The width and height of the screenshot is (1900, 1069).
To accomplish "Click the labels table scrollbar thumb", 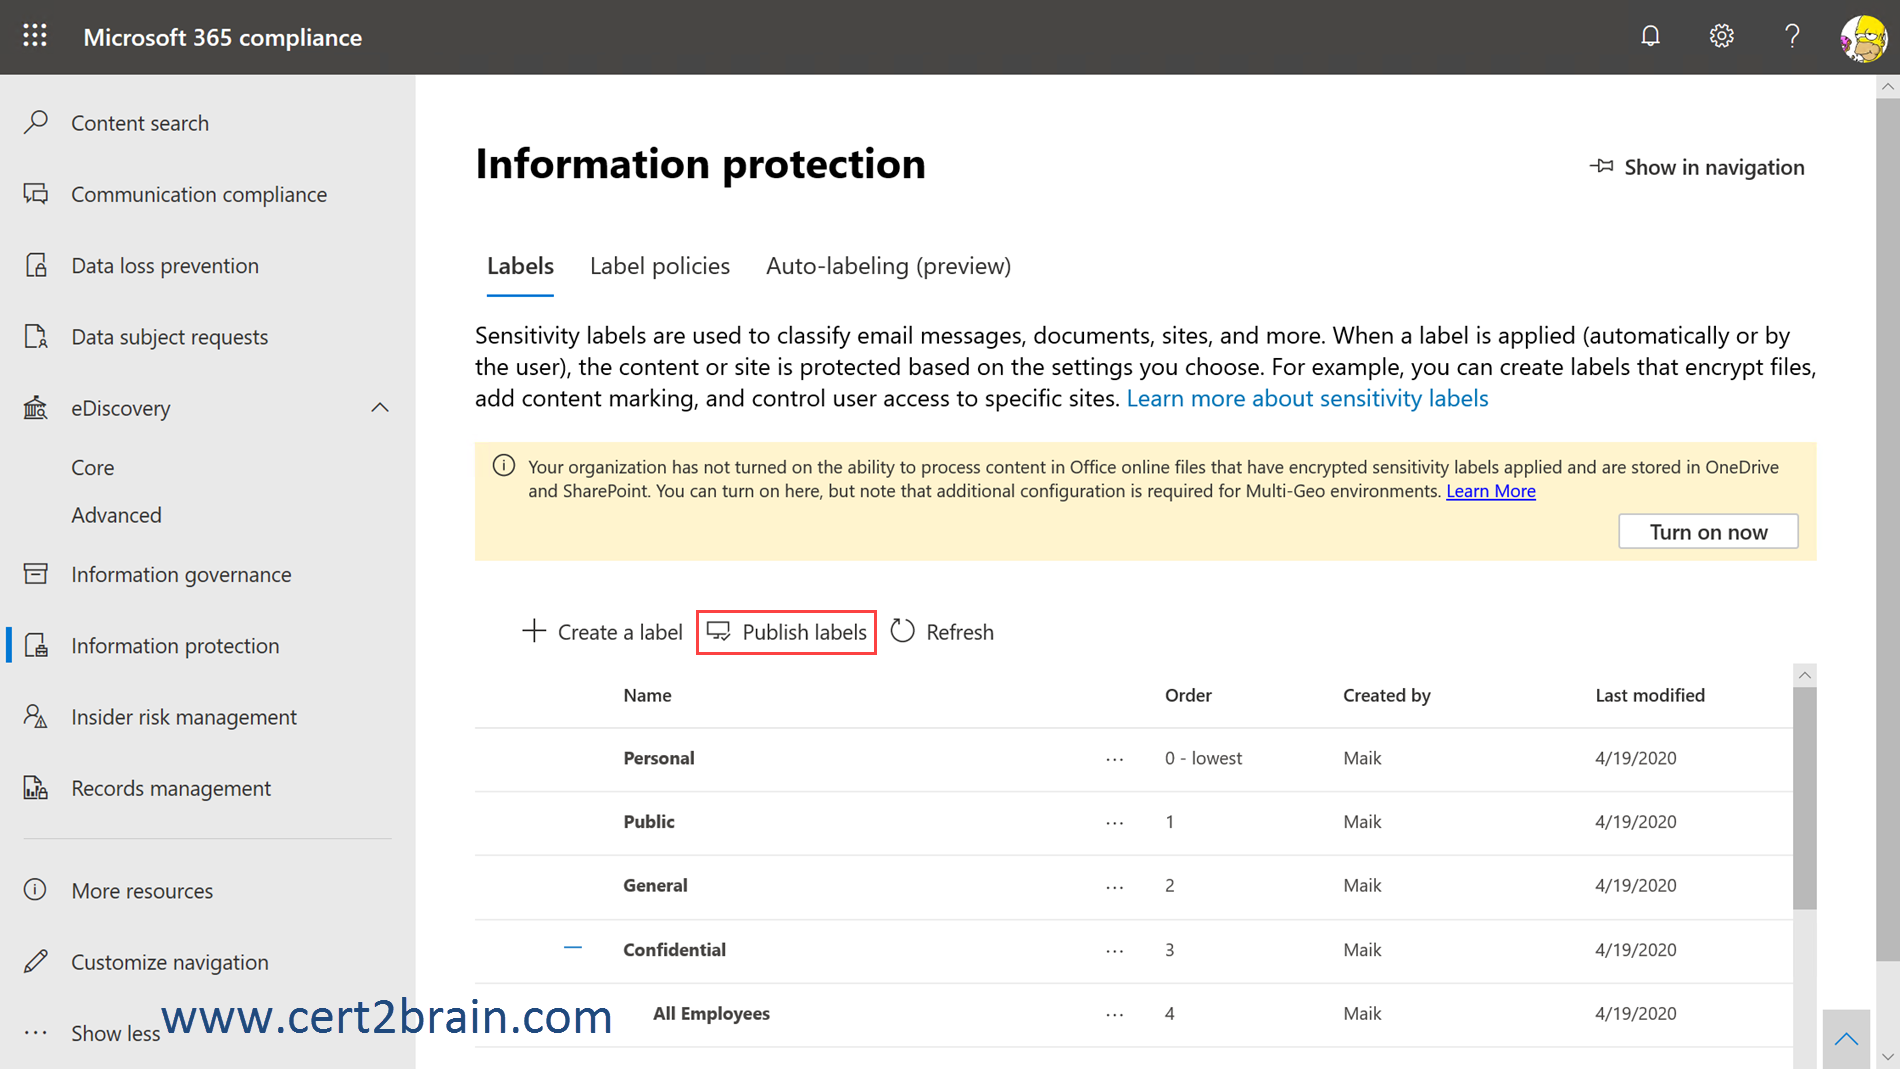I will point(1805,798).
